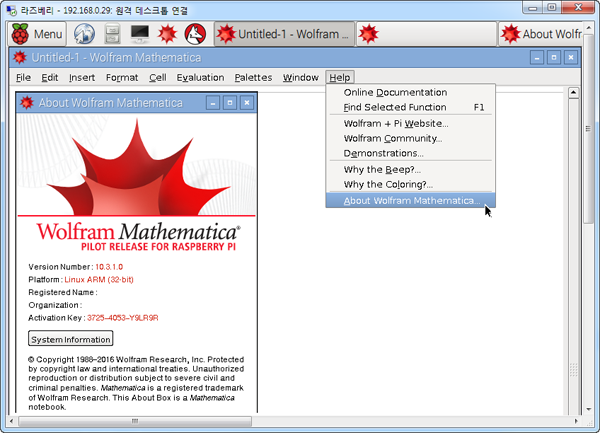Click activation key 3725-4053-Y9LR9R
Image resolution: width=600 pixels, height=433 pixels.
122,318
